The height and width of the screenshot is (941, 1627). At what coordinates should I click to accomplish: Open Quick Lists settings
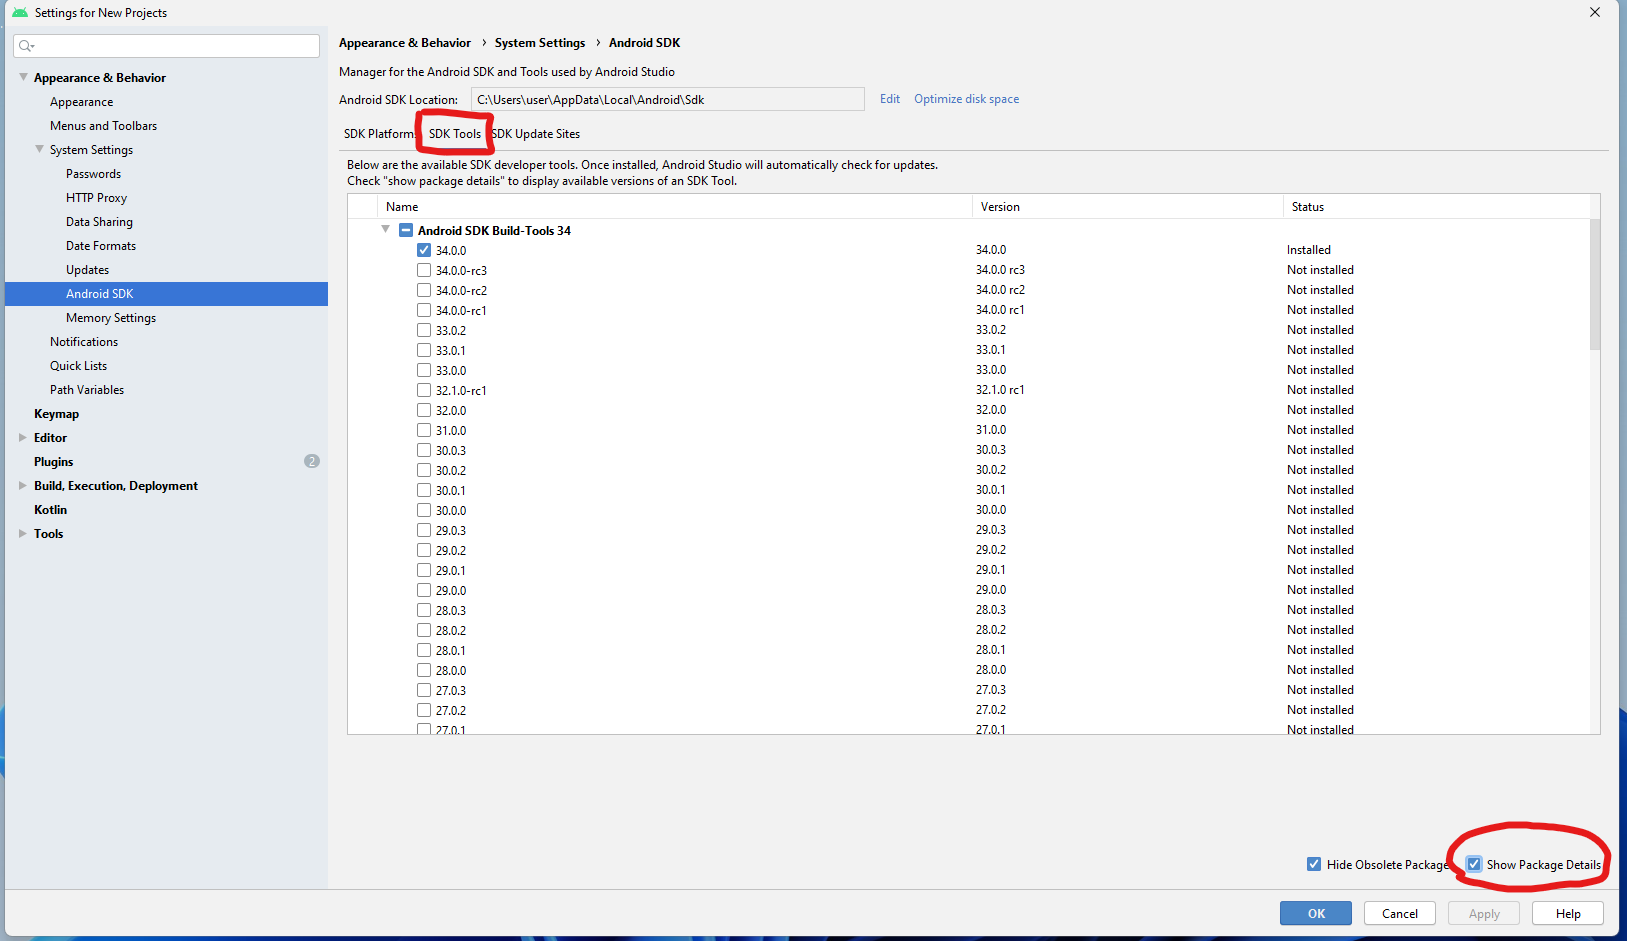tap(78, 366)
